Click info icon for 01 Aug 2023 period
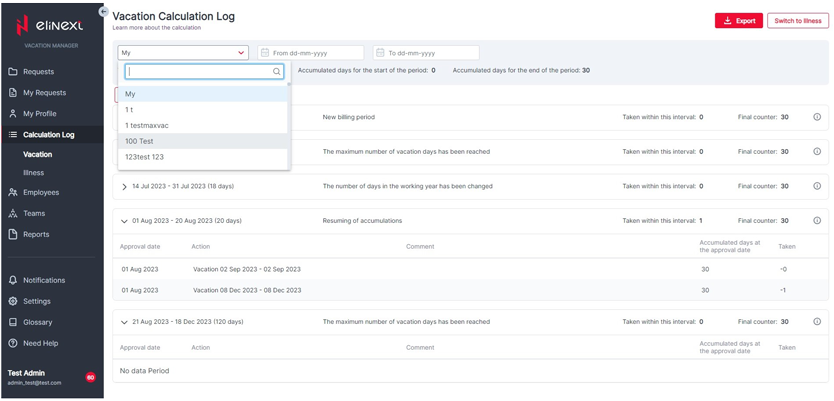The height and width of the screenshot is (401, 834). [x=817, y=221]
